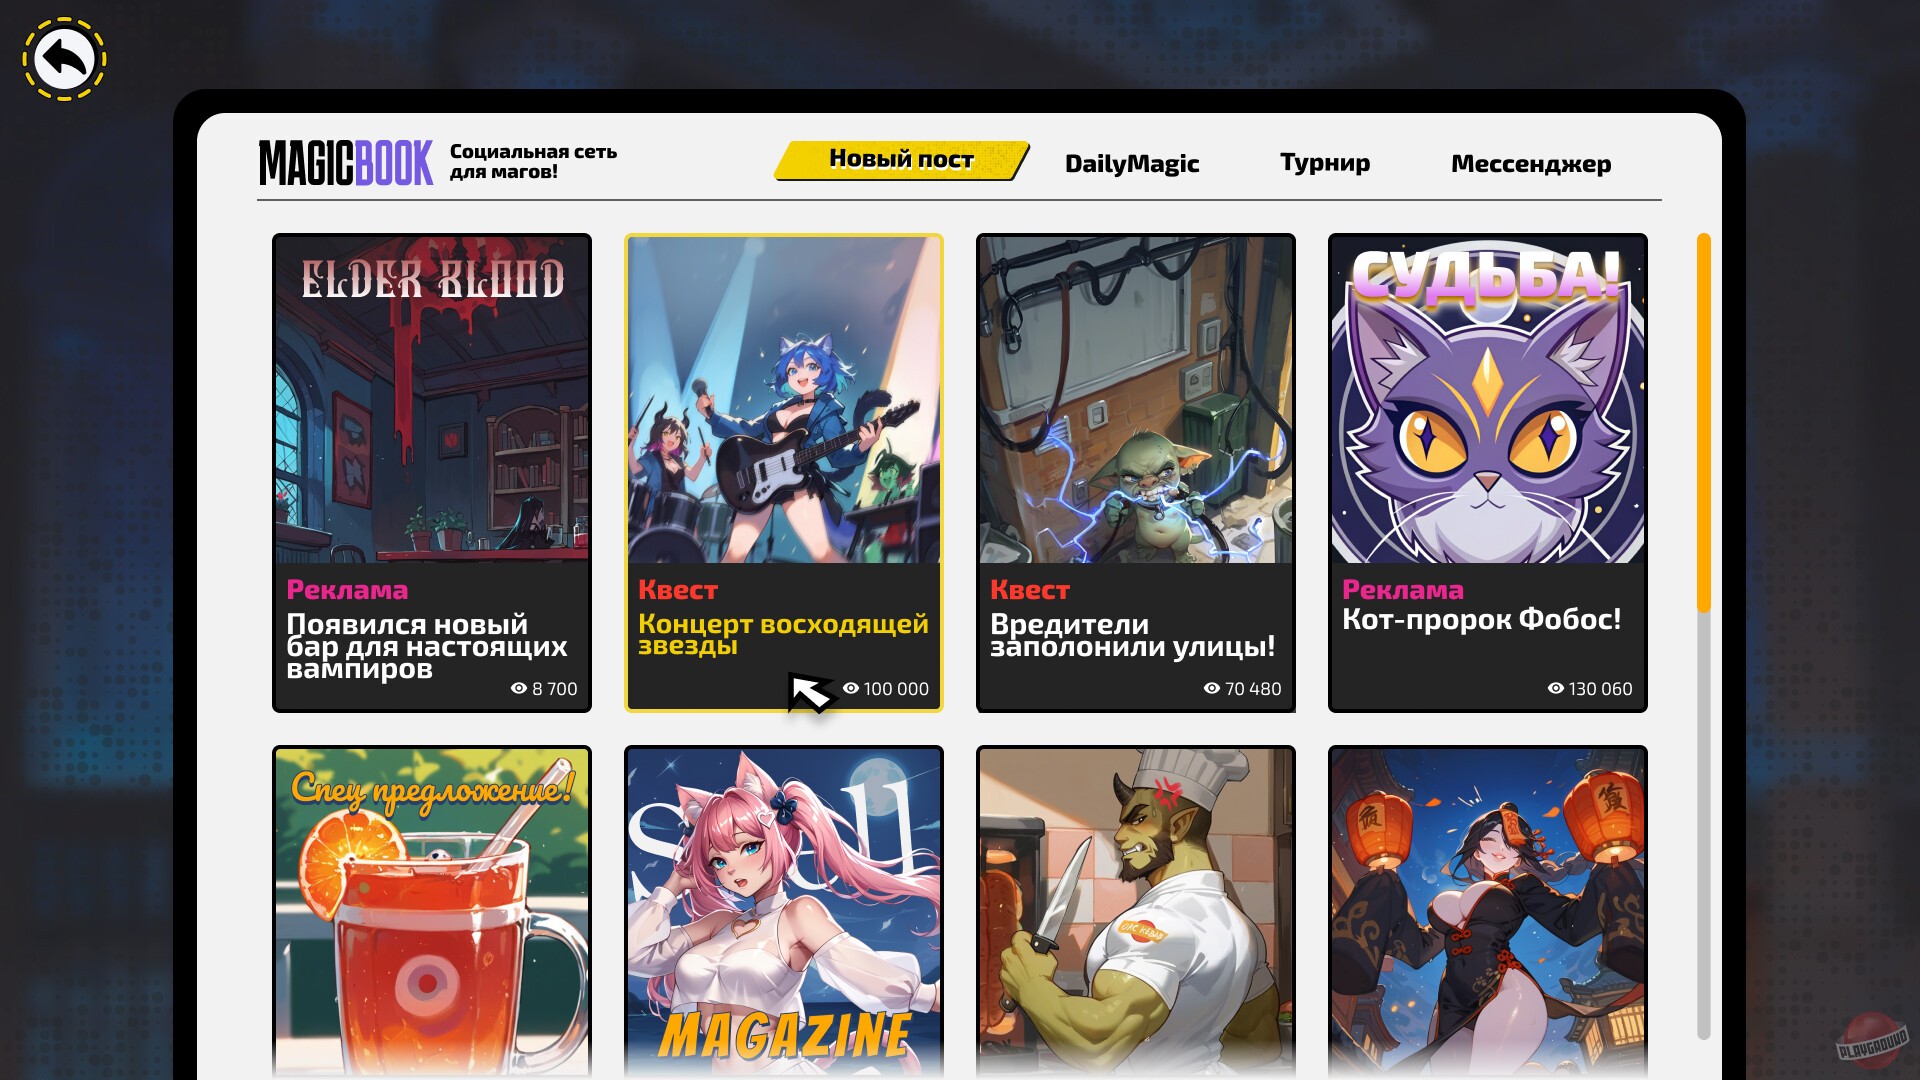Switch to the Турнир tab
The width and height of the screenshot is (1920, 1080).
click(x=1325, y=162)
